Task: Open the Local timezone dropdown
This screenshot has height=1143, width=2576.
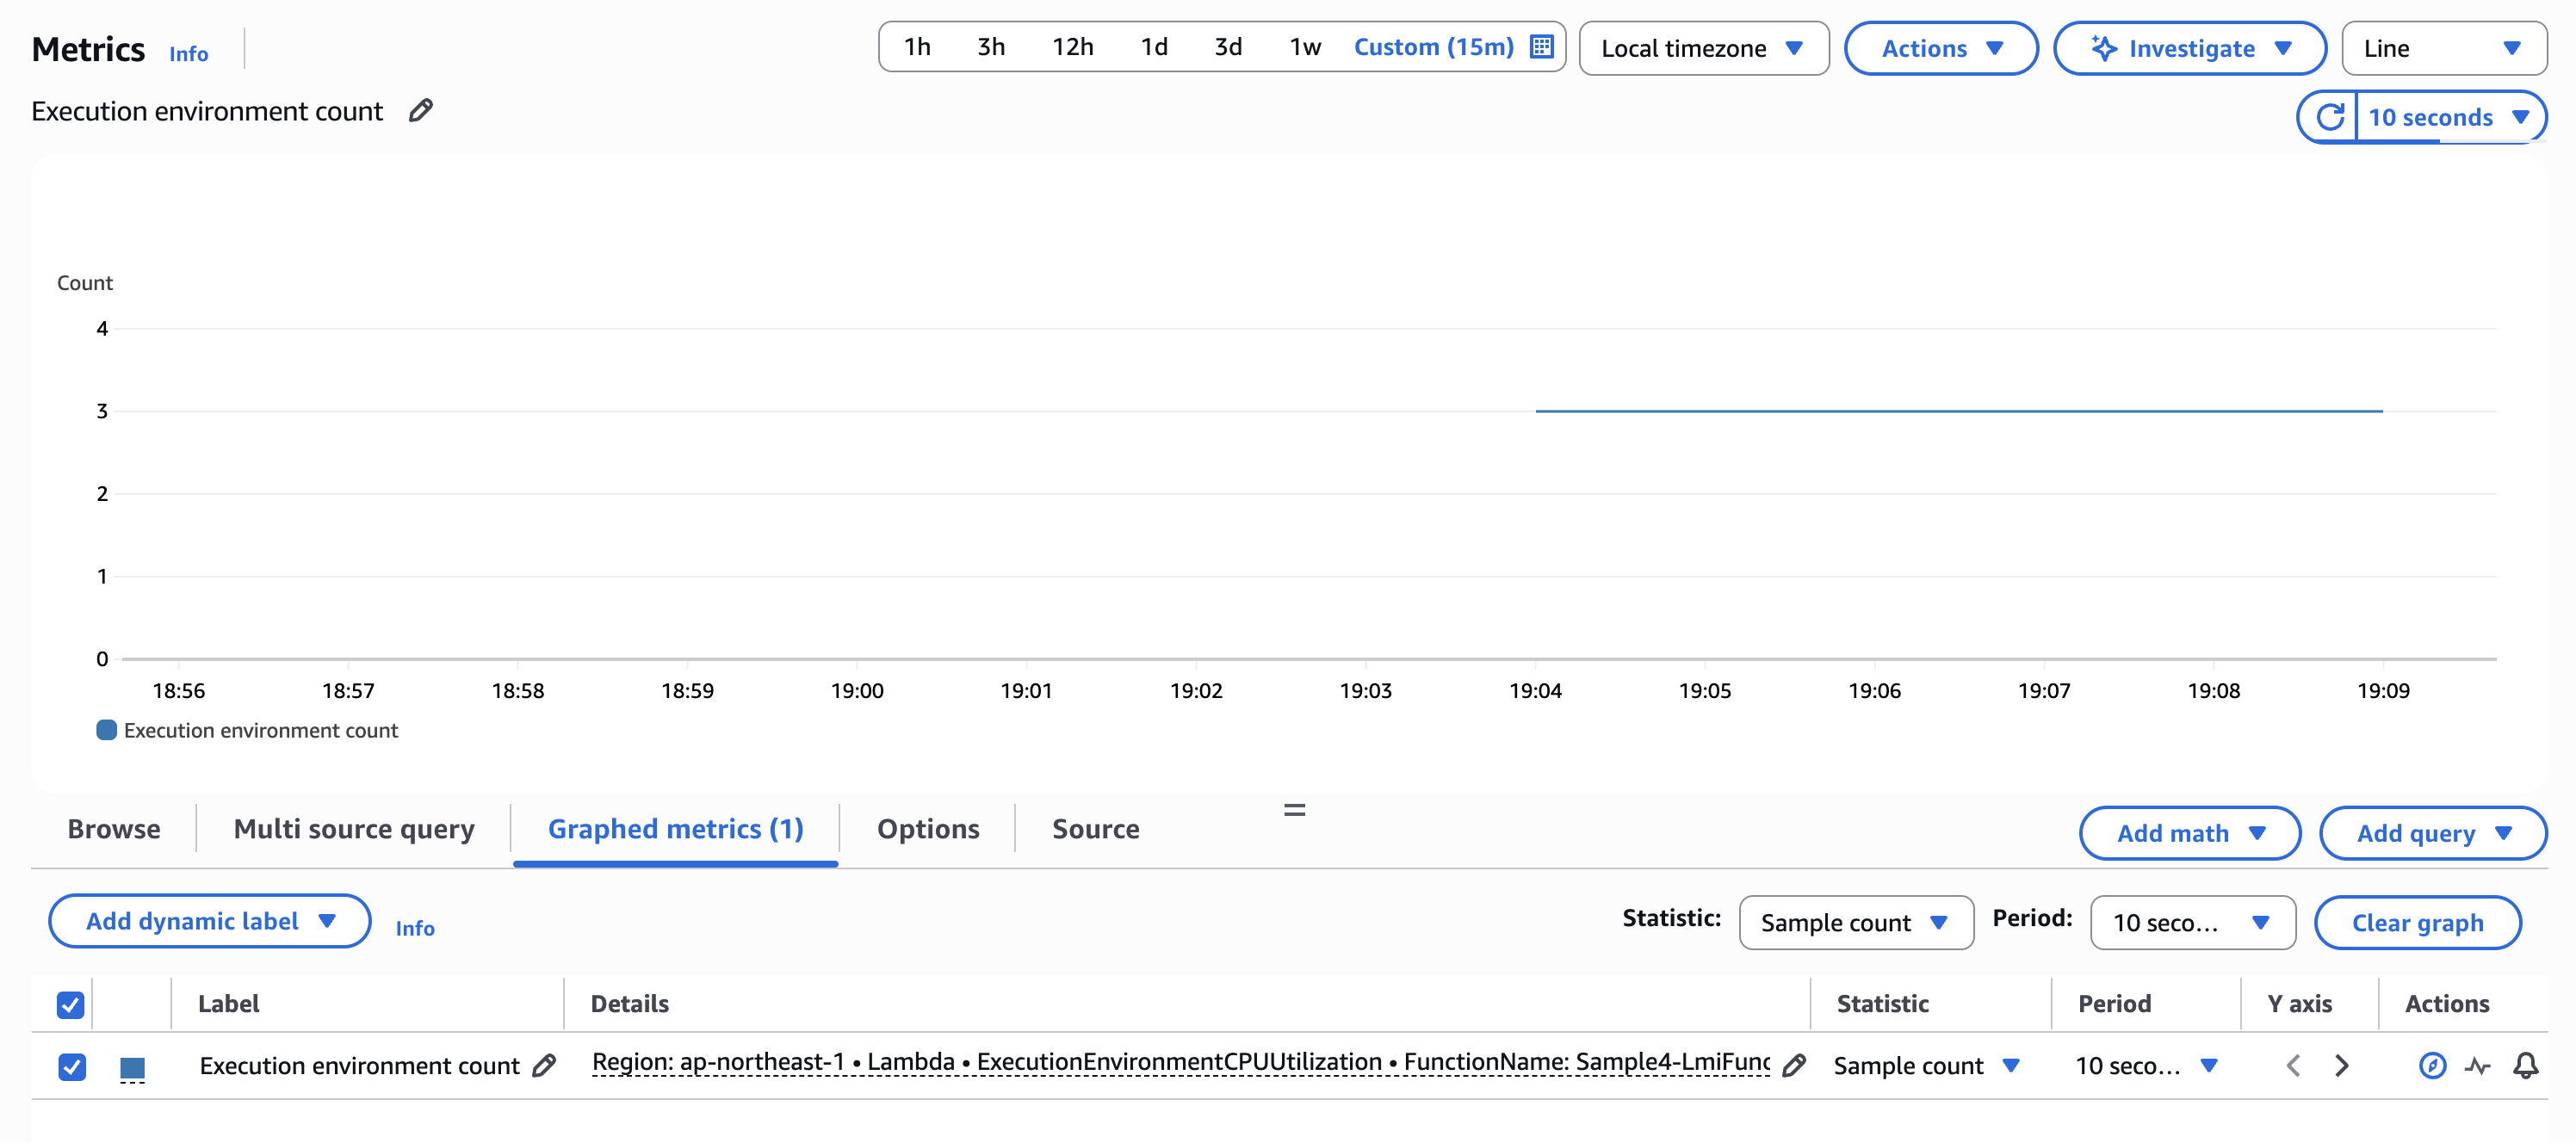Action: [1703, 48]
